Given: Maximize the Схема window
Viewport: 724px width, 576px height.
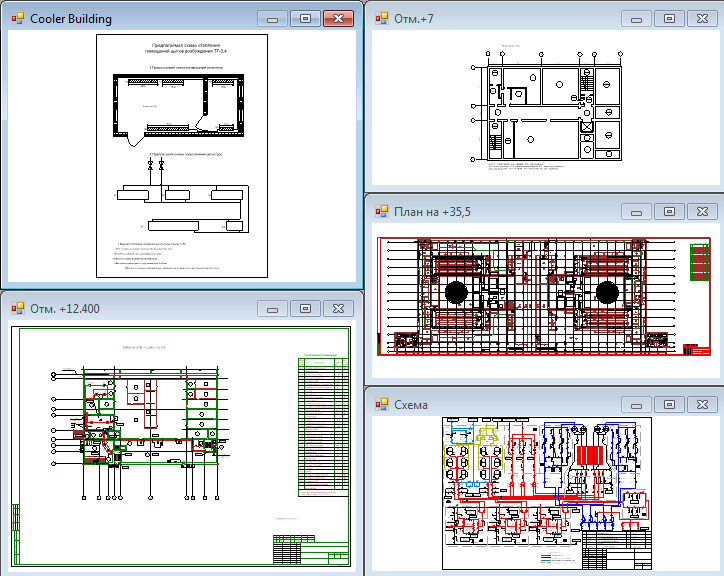Looking at the screenshot, I should [669, 404].
